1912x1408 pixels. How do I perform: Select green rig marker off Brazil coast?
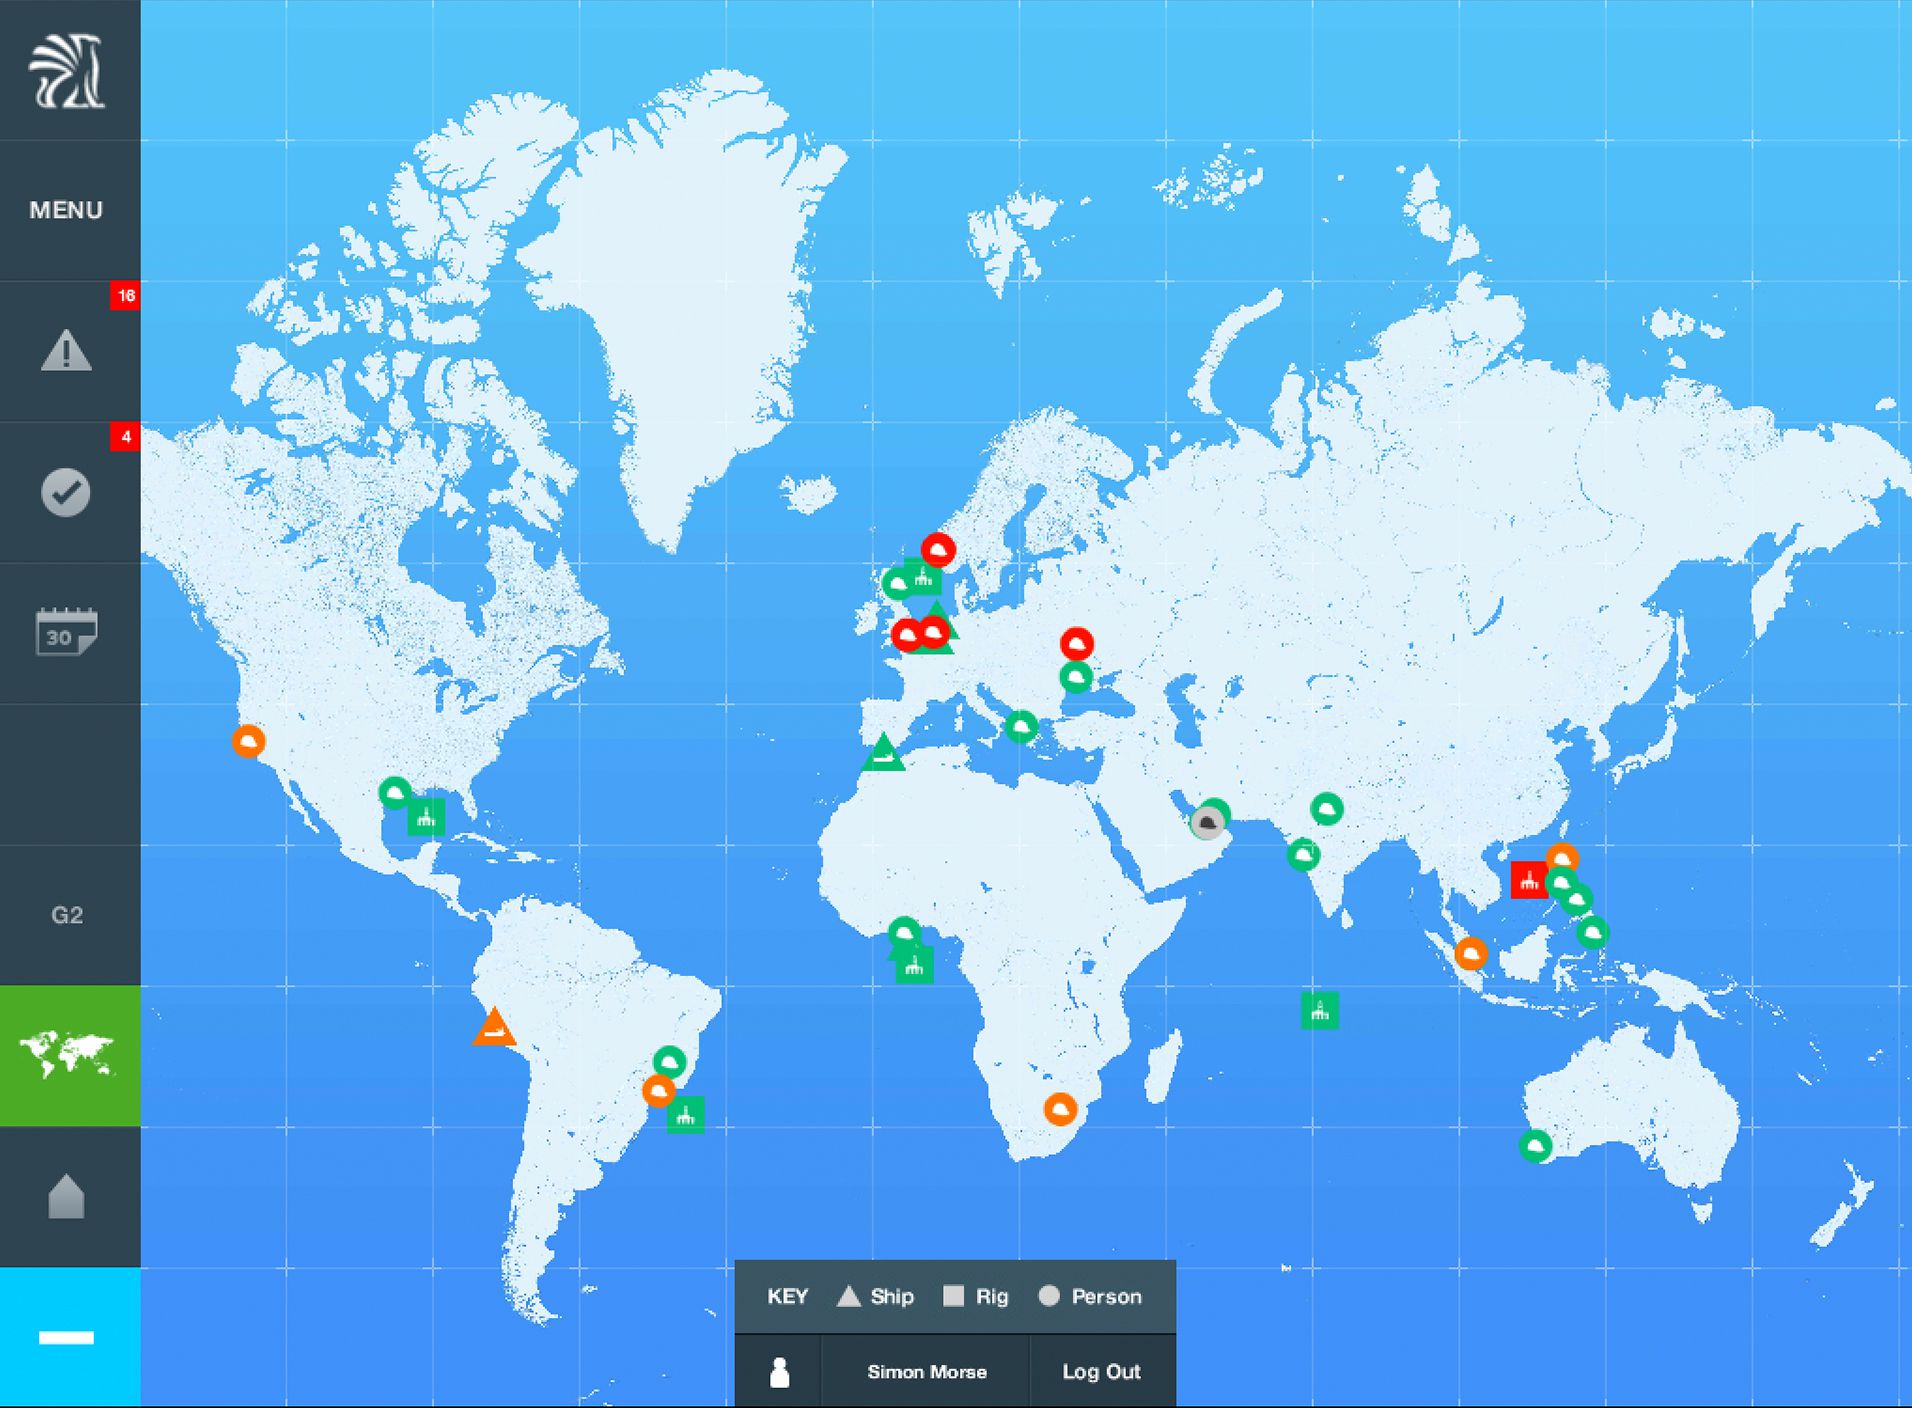(x=686, y=1115)
